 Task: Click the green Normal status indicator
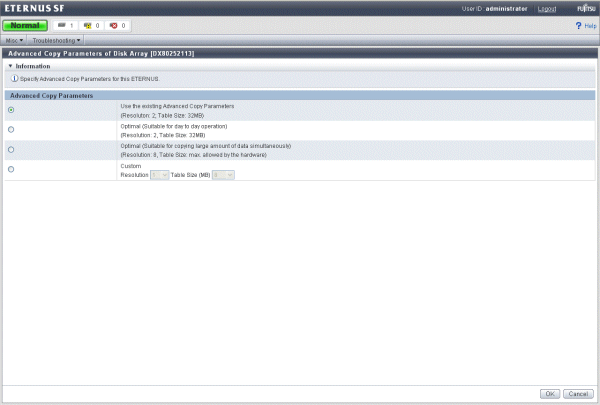pos(25,26)
